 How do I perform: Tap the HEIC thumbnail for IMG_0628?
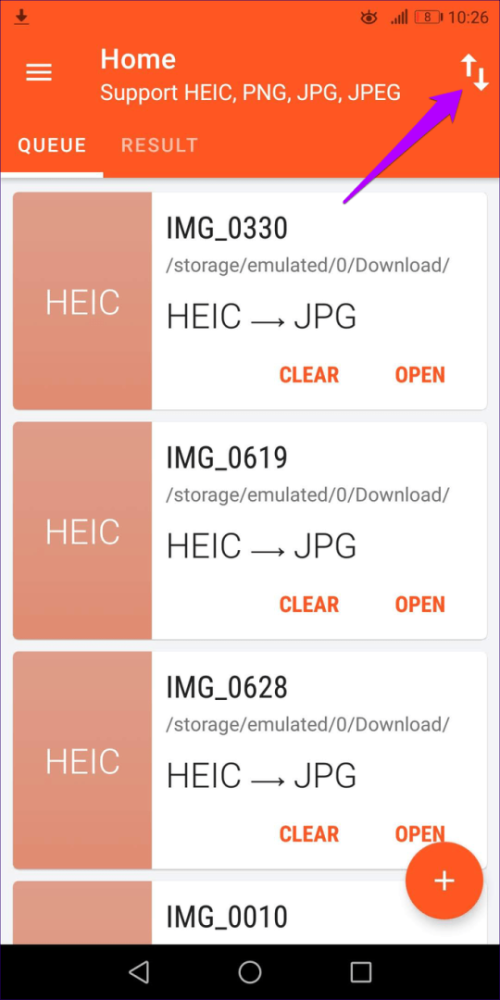(82, 760)
